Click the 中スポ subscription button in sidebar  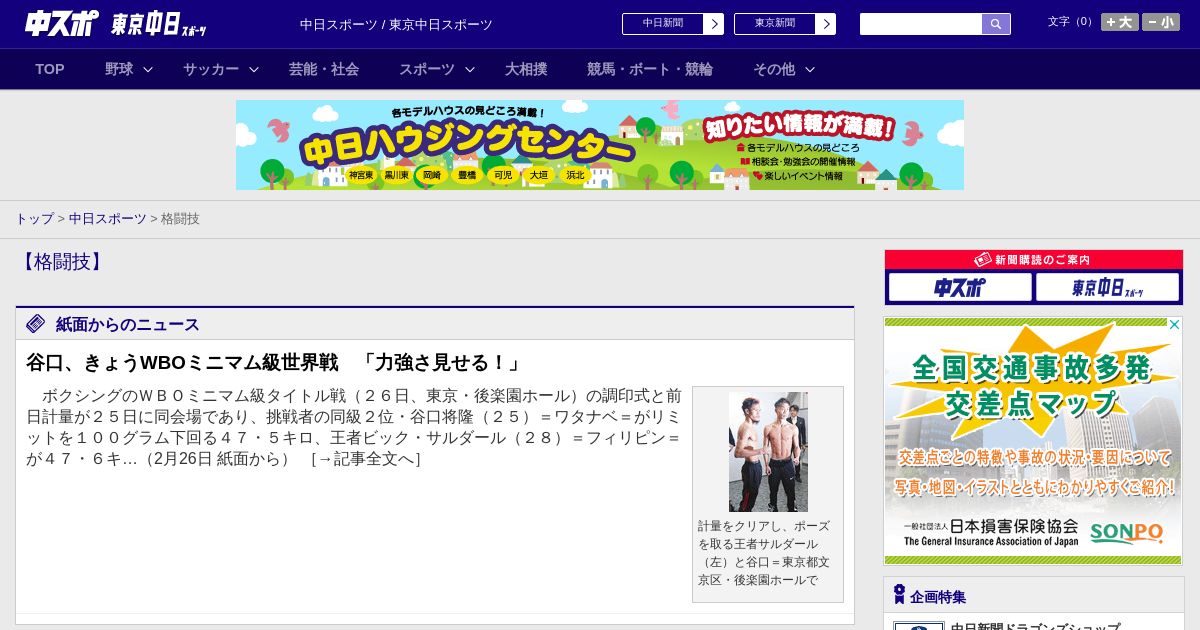pyautogui.click(x=960, y=287)
